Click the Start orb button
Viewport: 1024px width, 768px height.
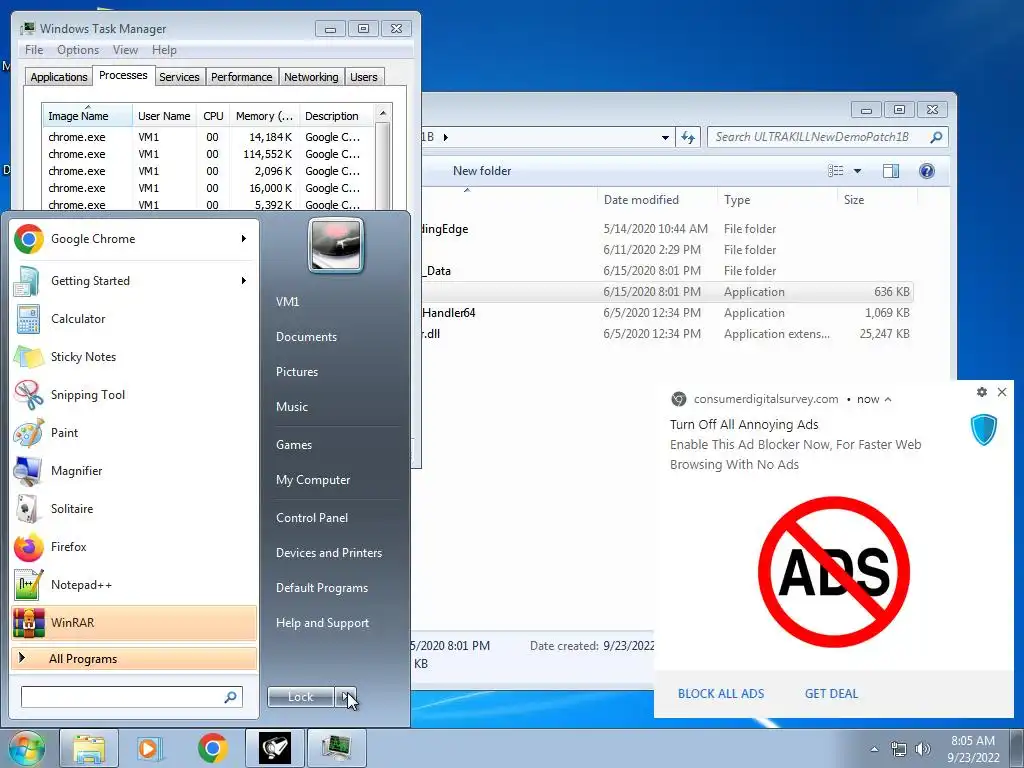pos(26,748)
